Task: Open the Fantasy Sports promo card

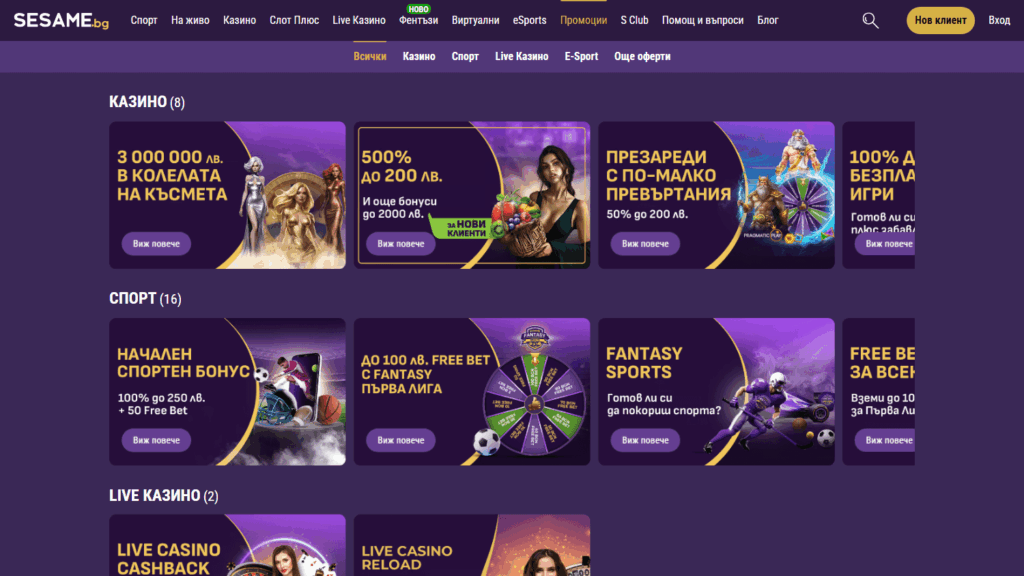Action: (716, 391)
